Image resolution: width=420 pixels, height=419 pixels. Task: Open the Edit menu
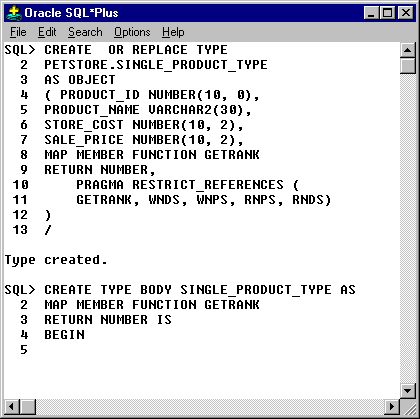47,32
